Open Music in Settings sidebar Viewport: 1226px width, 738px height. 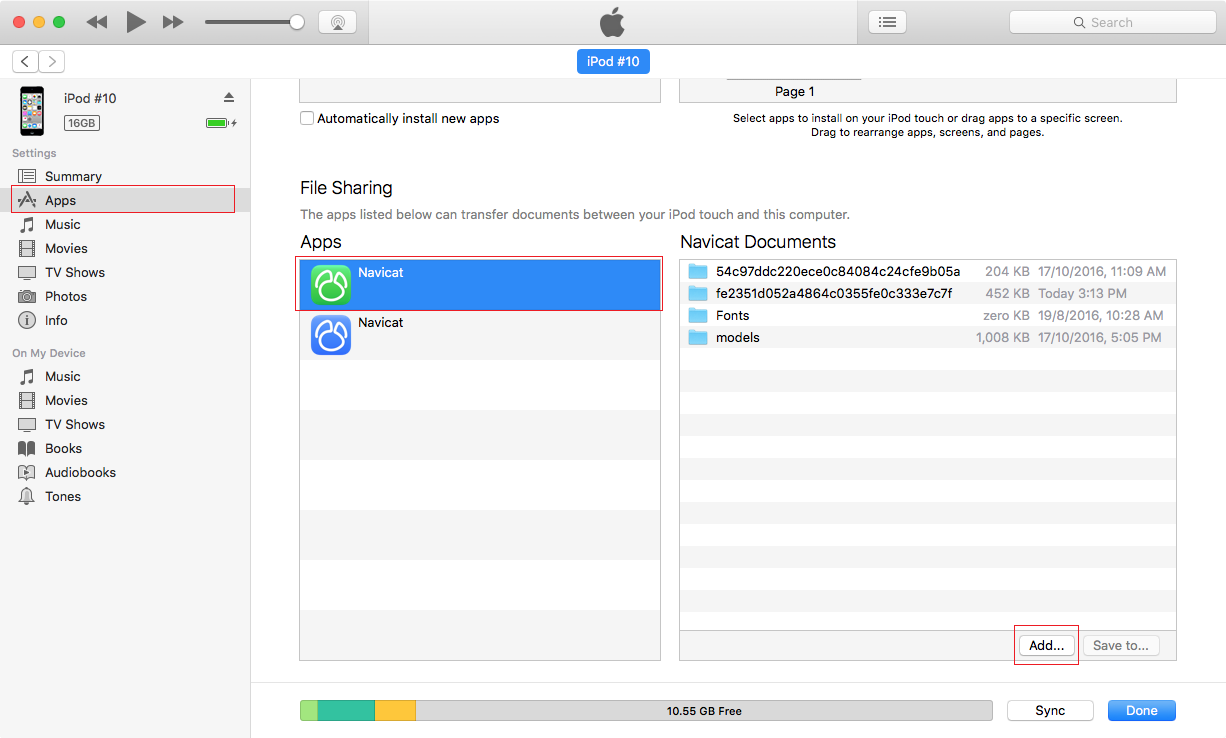(125, 224)
